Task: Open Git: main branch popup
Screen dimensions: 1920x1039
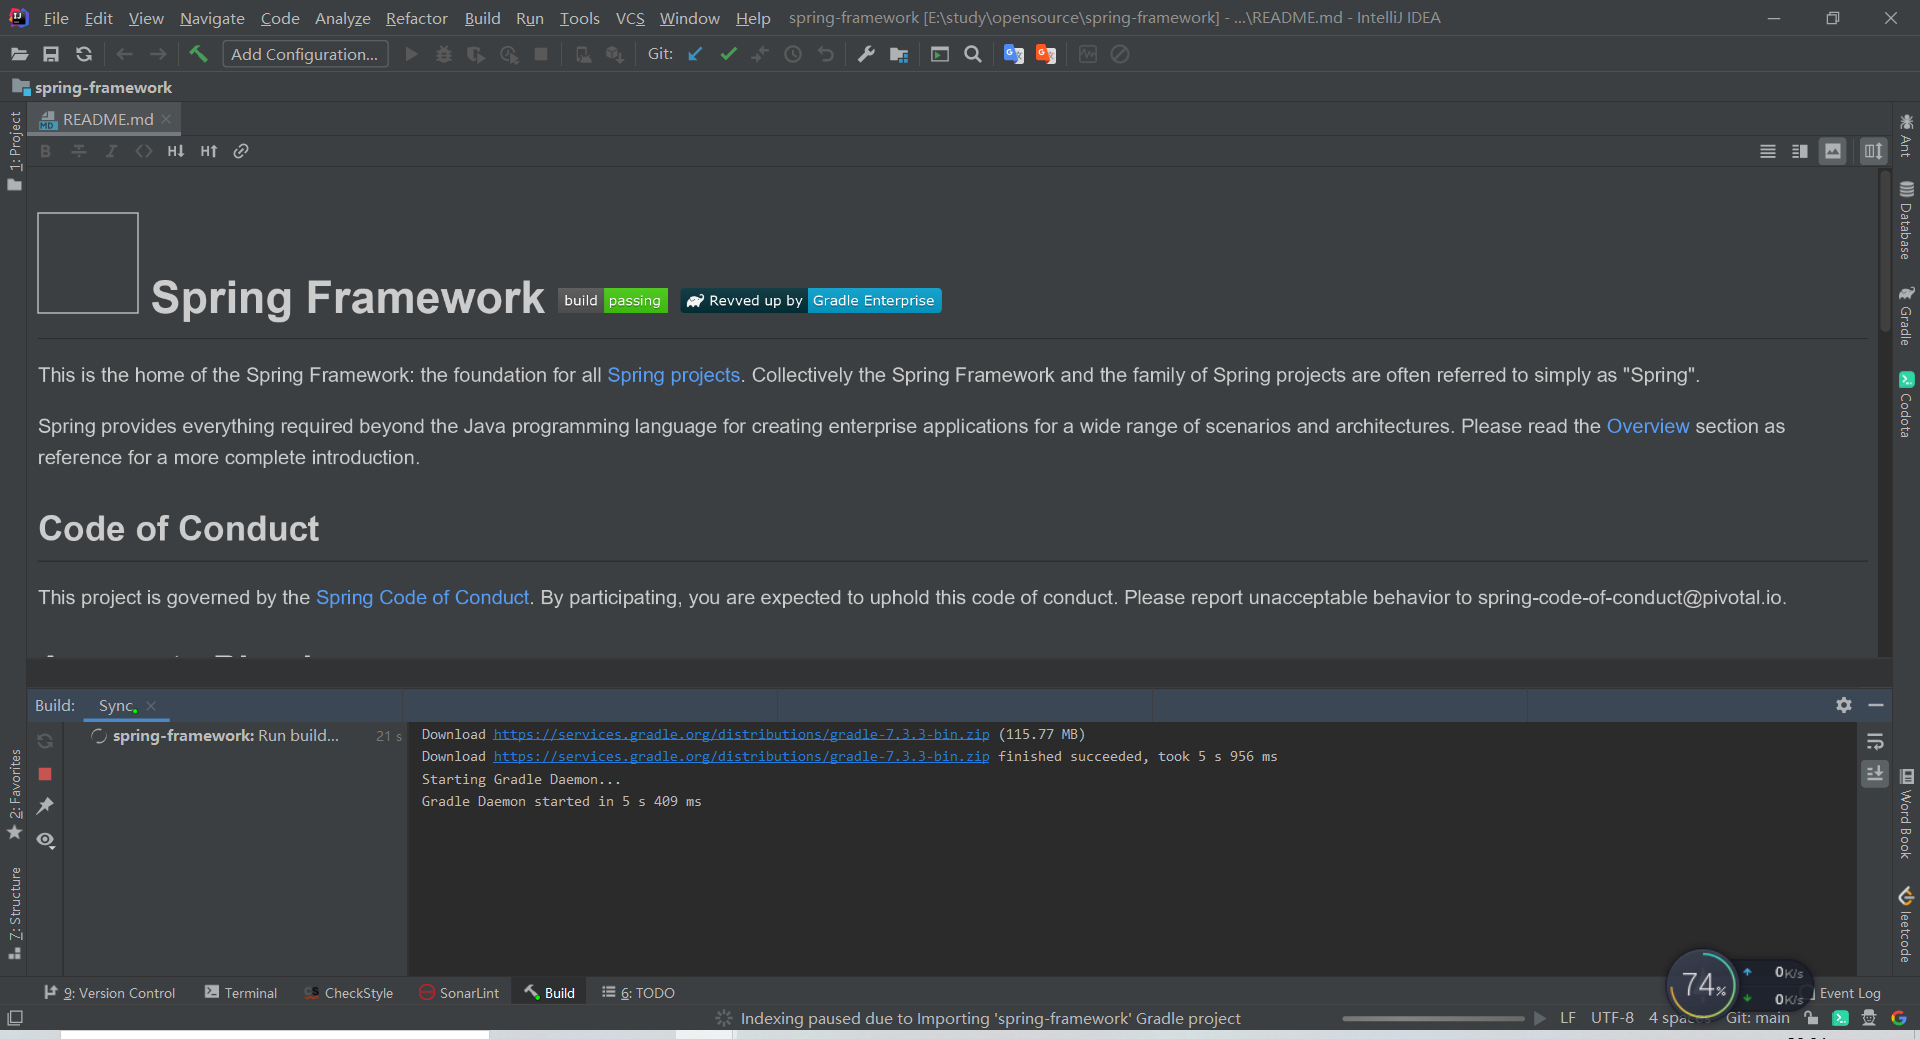Action: [1758, 1018]
